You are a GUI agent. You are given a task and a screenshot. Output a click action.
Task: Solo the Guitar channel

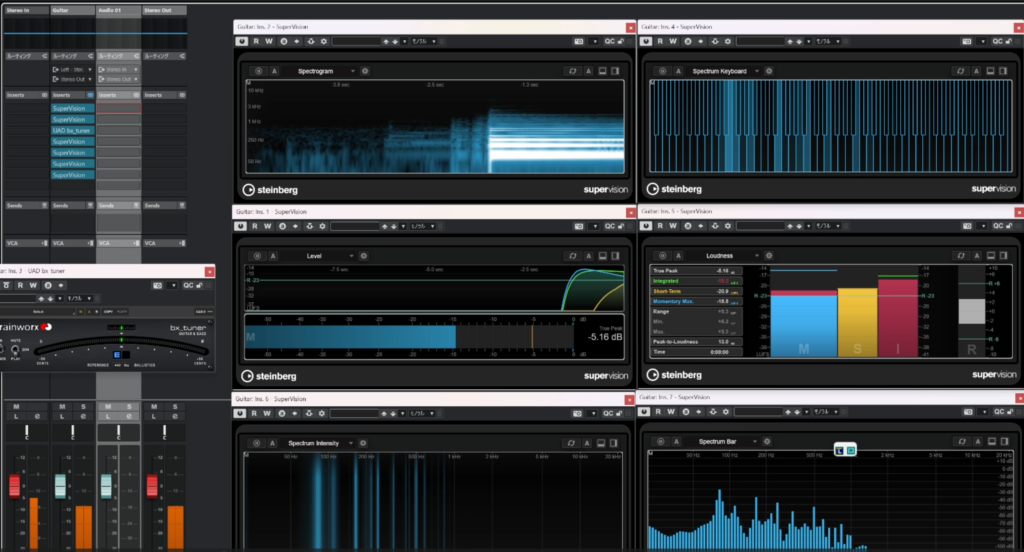coord(83,407)
